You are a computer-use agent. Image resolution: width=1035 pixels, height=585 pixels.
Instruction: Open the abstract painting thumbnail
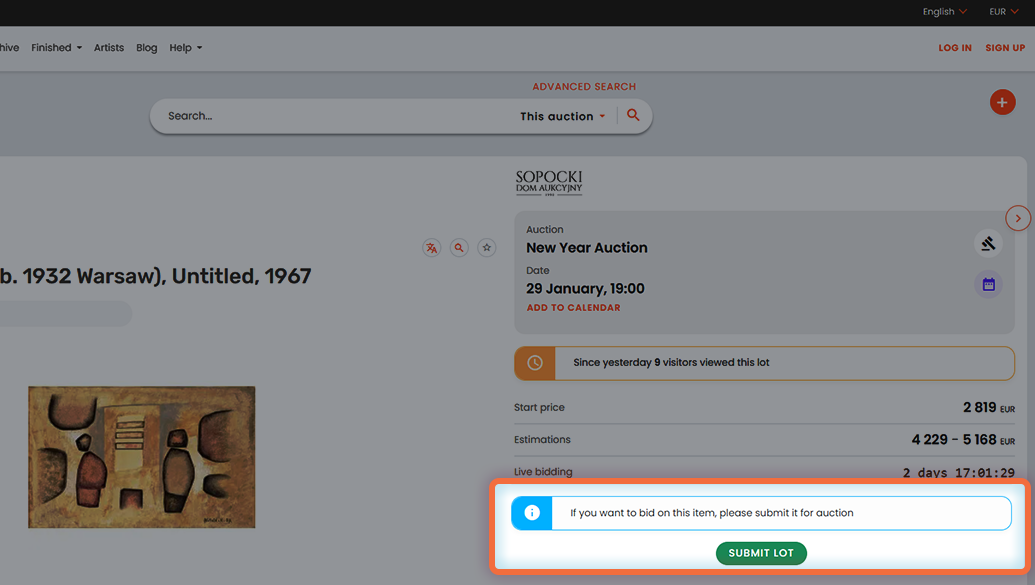tap(141, 457)
